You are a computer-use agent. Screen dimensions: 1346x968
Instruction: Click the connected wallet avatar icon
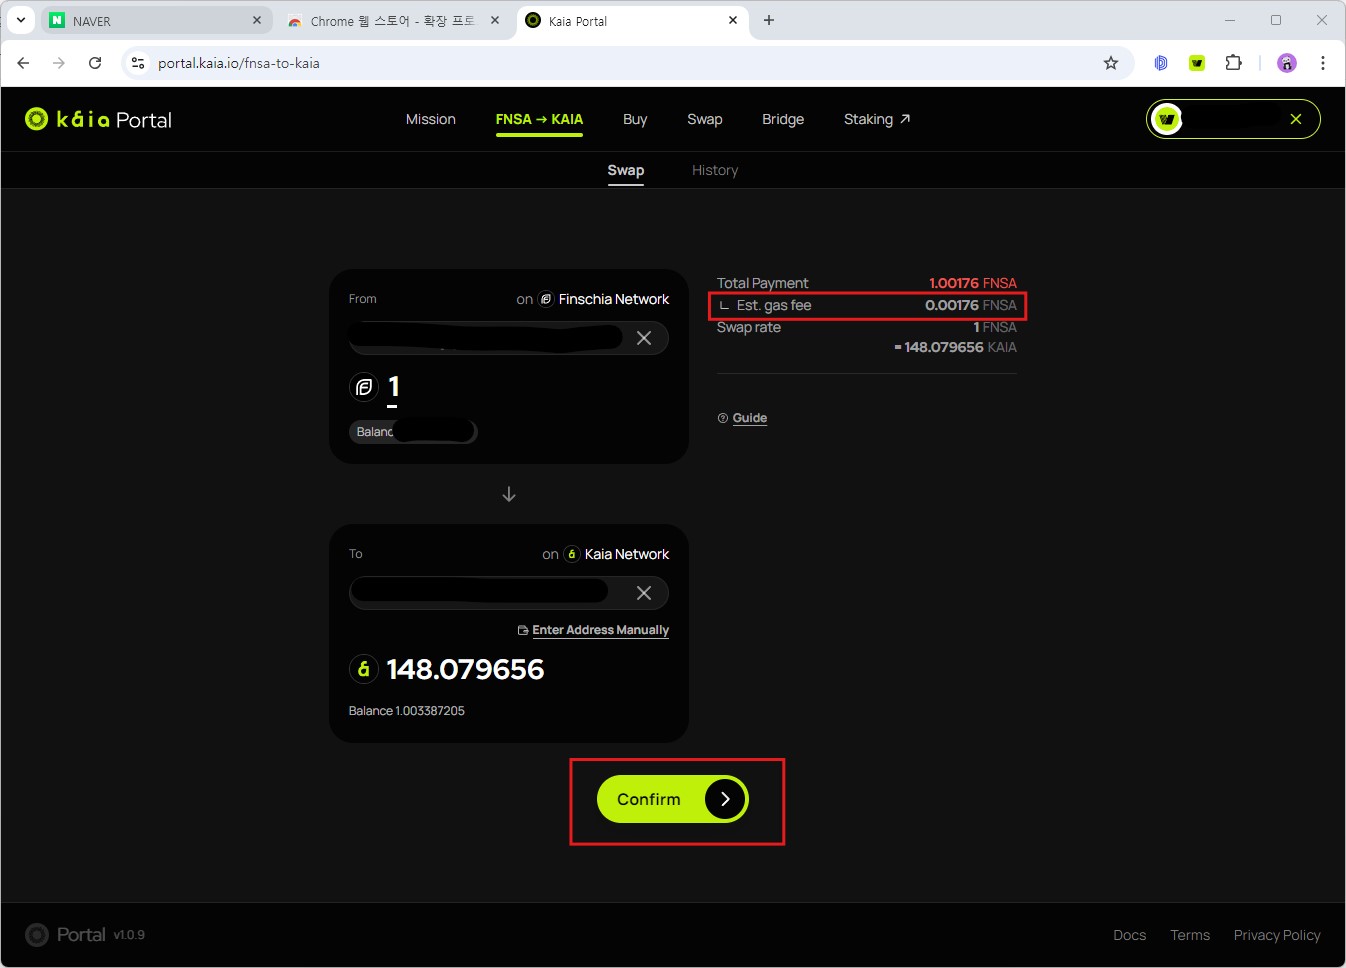point(1167,120)
